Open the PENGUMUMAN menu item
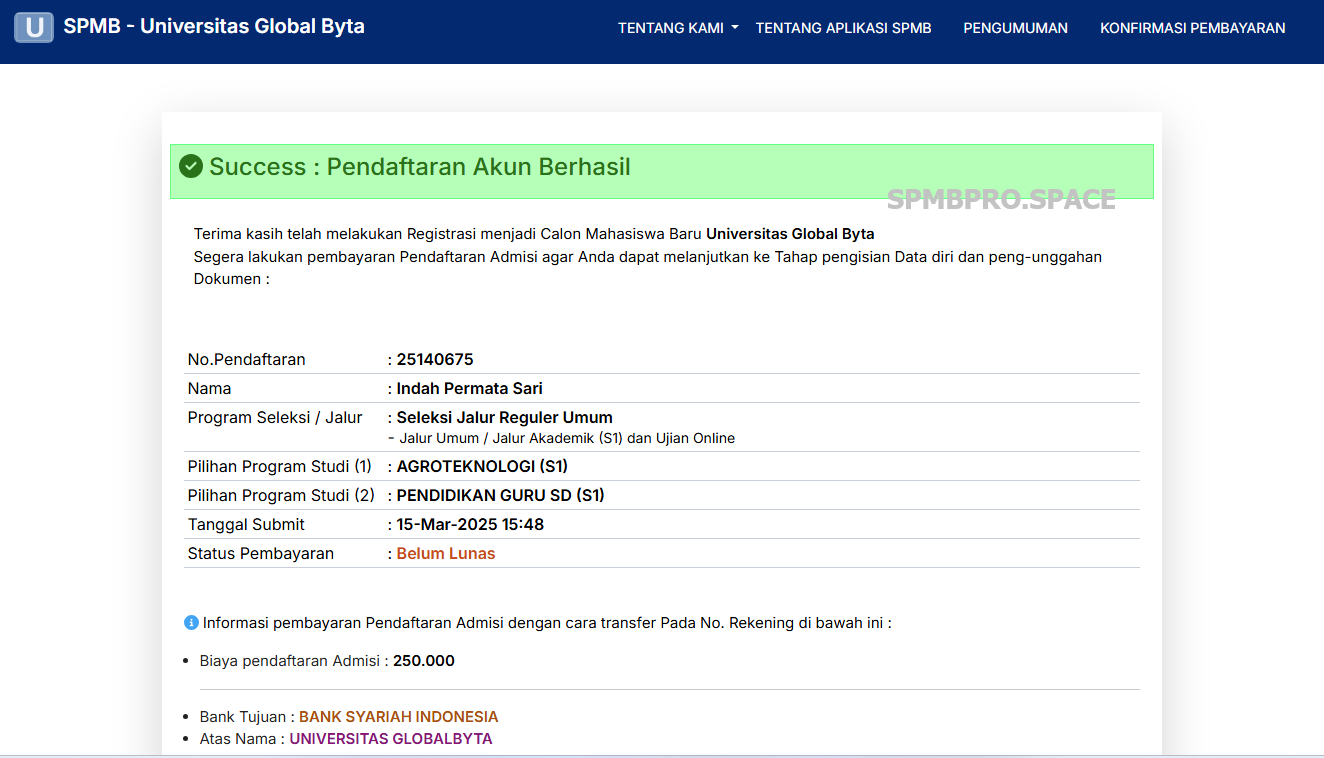Screen dimensions: 1324x758 pos(1016,28)
